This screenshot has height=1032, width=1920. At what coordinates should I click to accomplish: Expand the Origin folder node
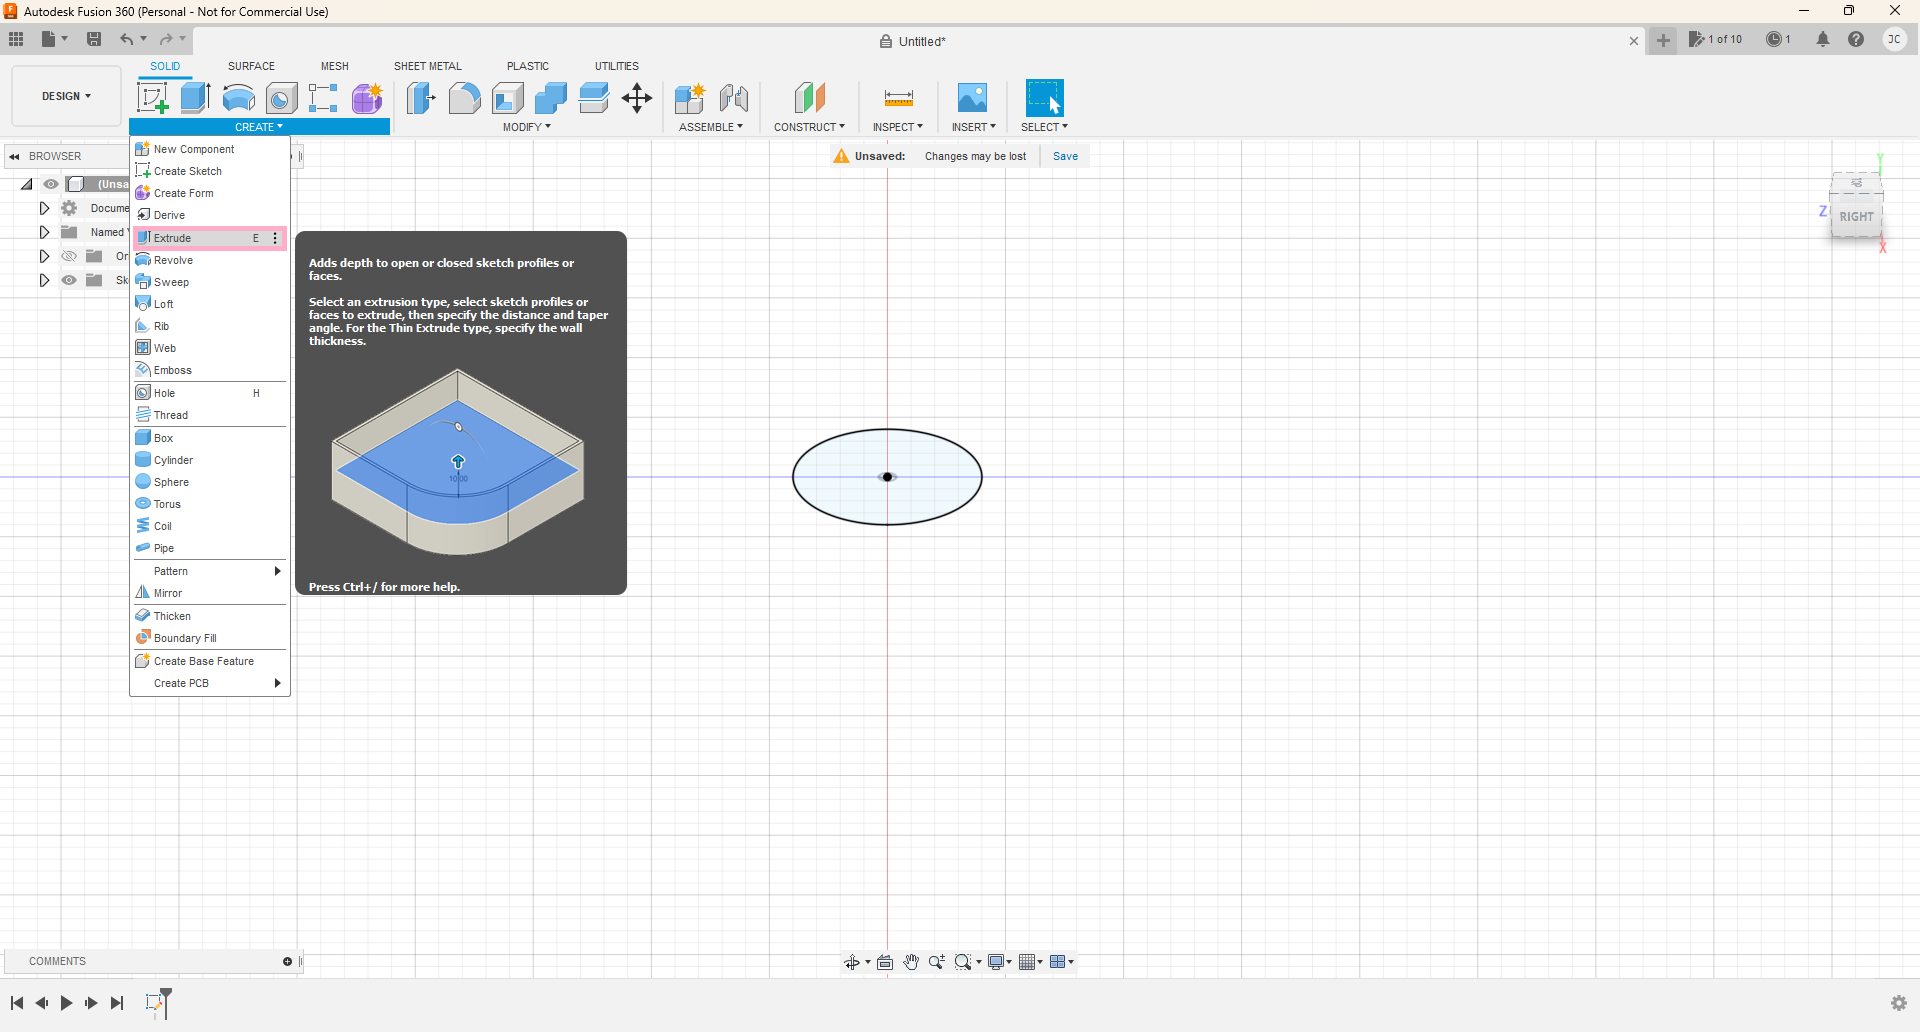(x=44, y=256)
